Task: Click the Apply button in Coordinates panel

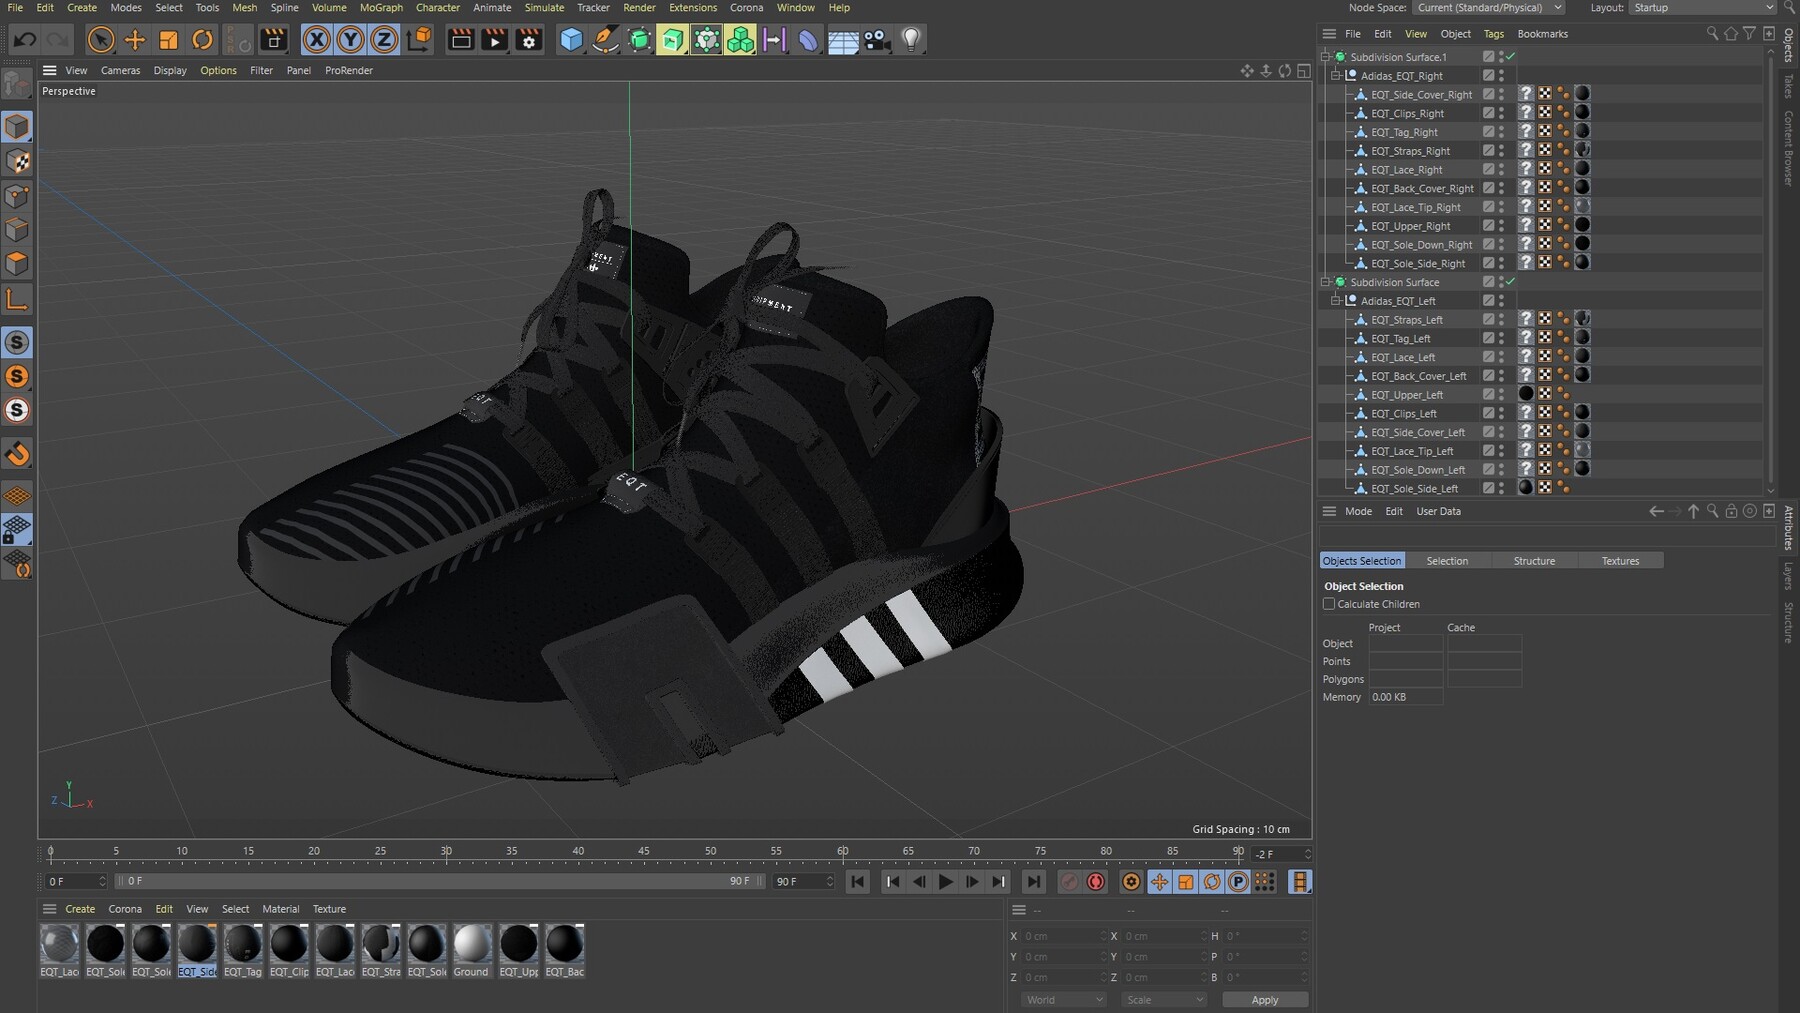Action: pos(1264,999)
